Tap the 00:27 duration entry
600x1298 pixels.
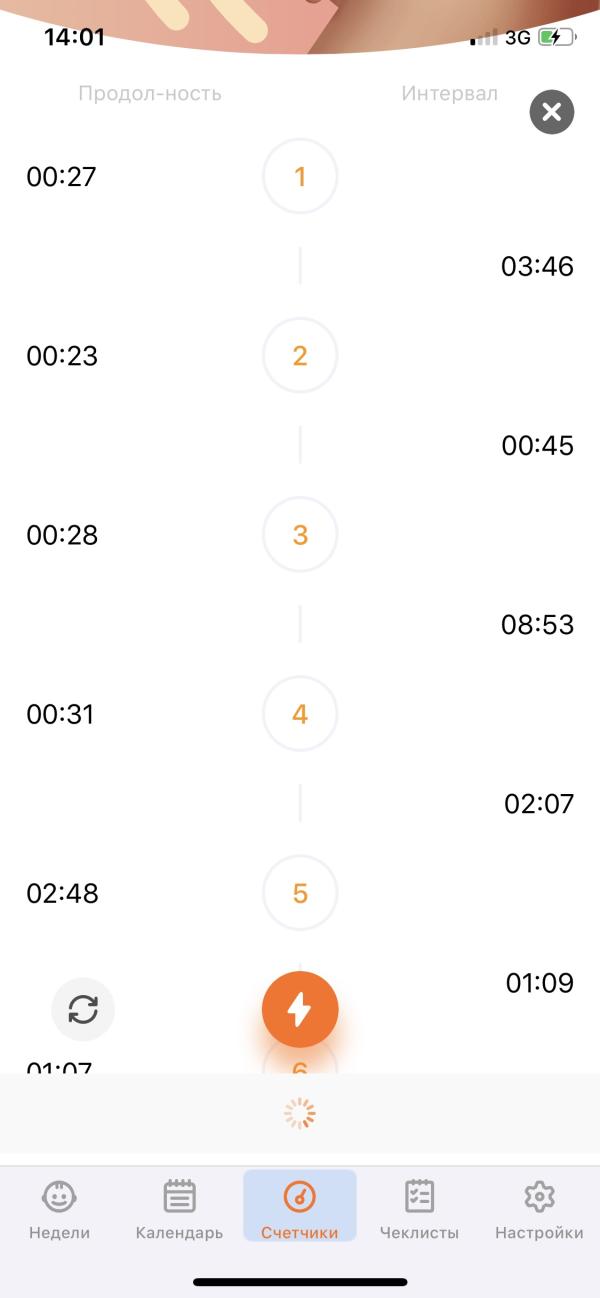[x=62, y=177]
